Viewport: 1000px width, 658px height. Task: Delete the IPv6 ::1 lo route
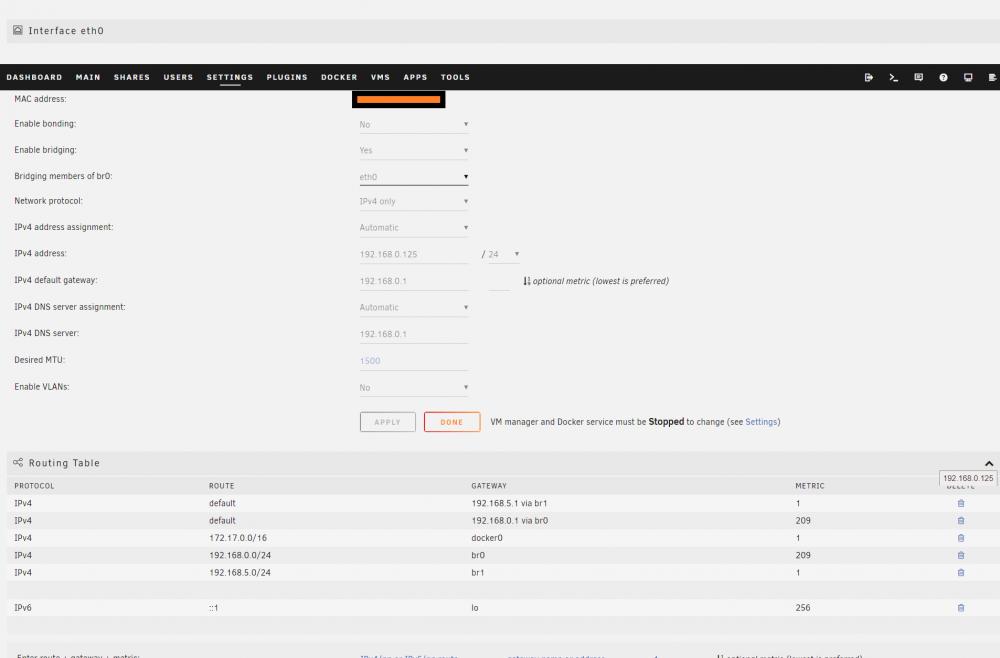tap(961, 608)
